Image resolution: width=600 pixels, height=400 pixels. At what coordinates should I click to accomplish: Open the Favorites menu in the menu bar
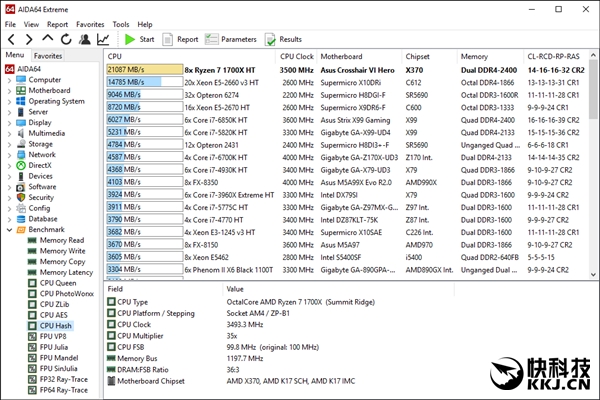(90, 24)
